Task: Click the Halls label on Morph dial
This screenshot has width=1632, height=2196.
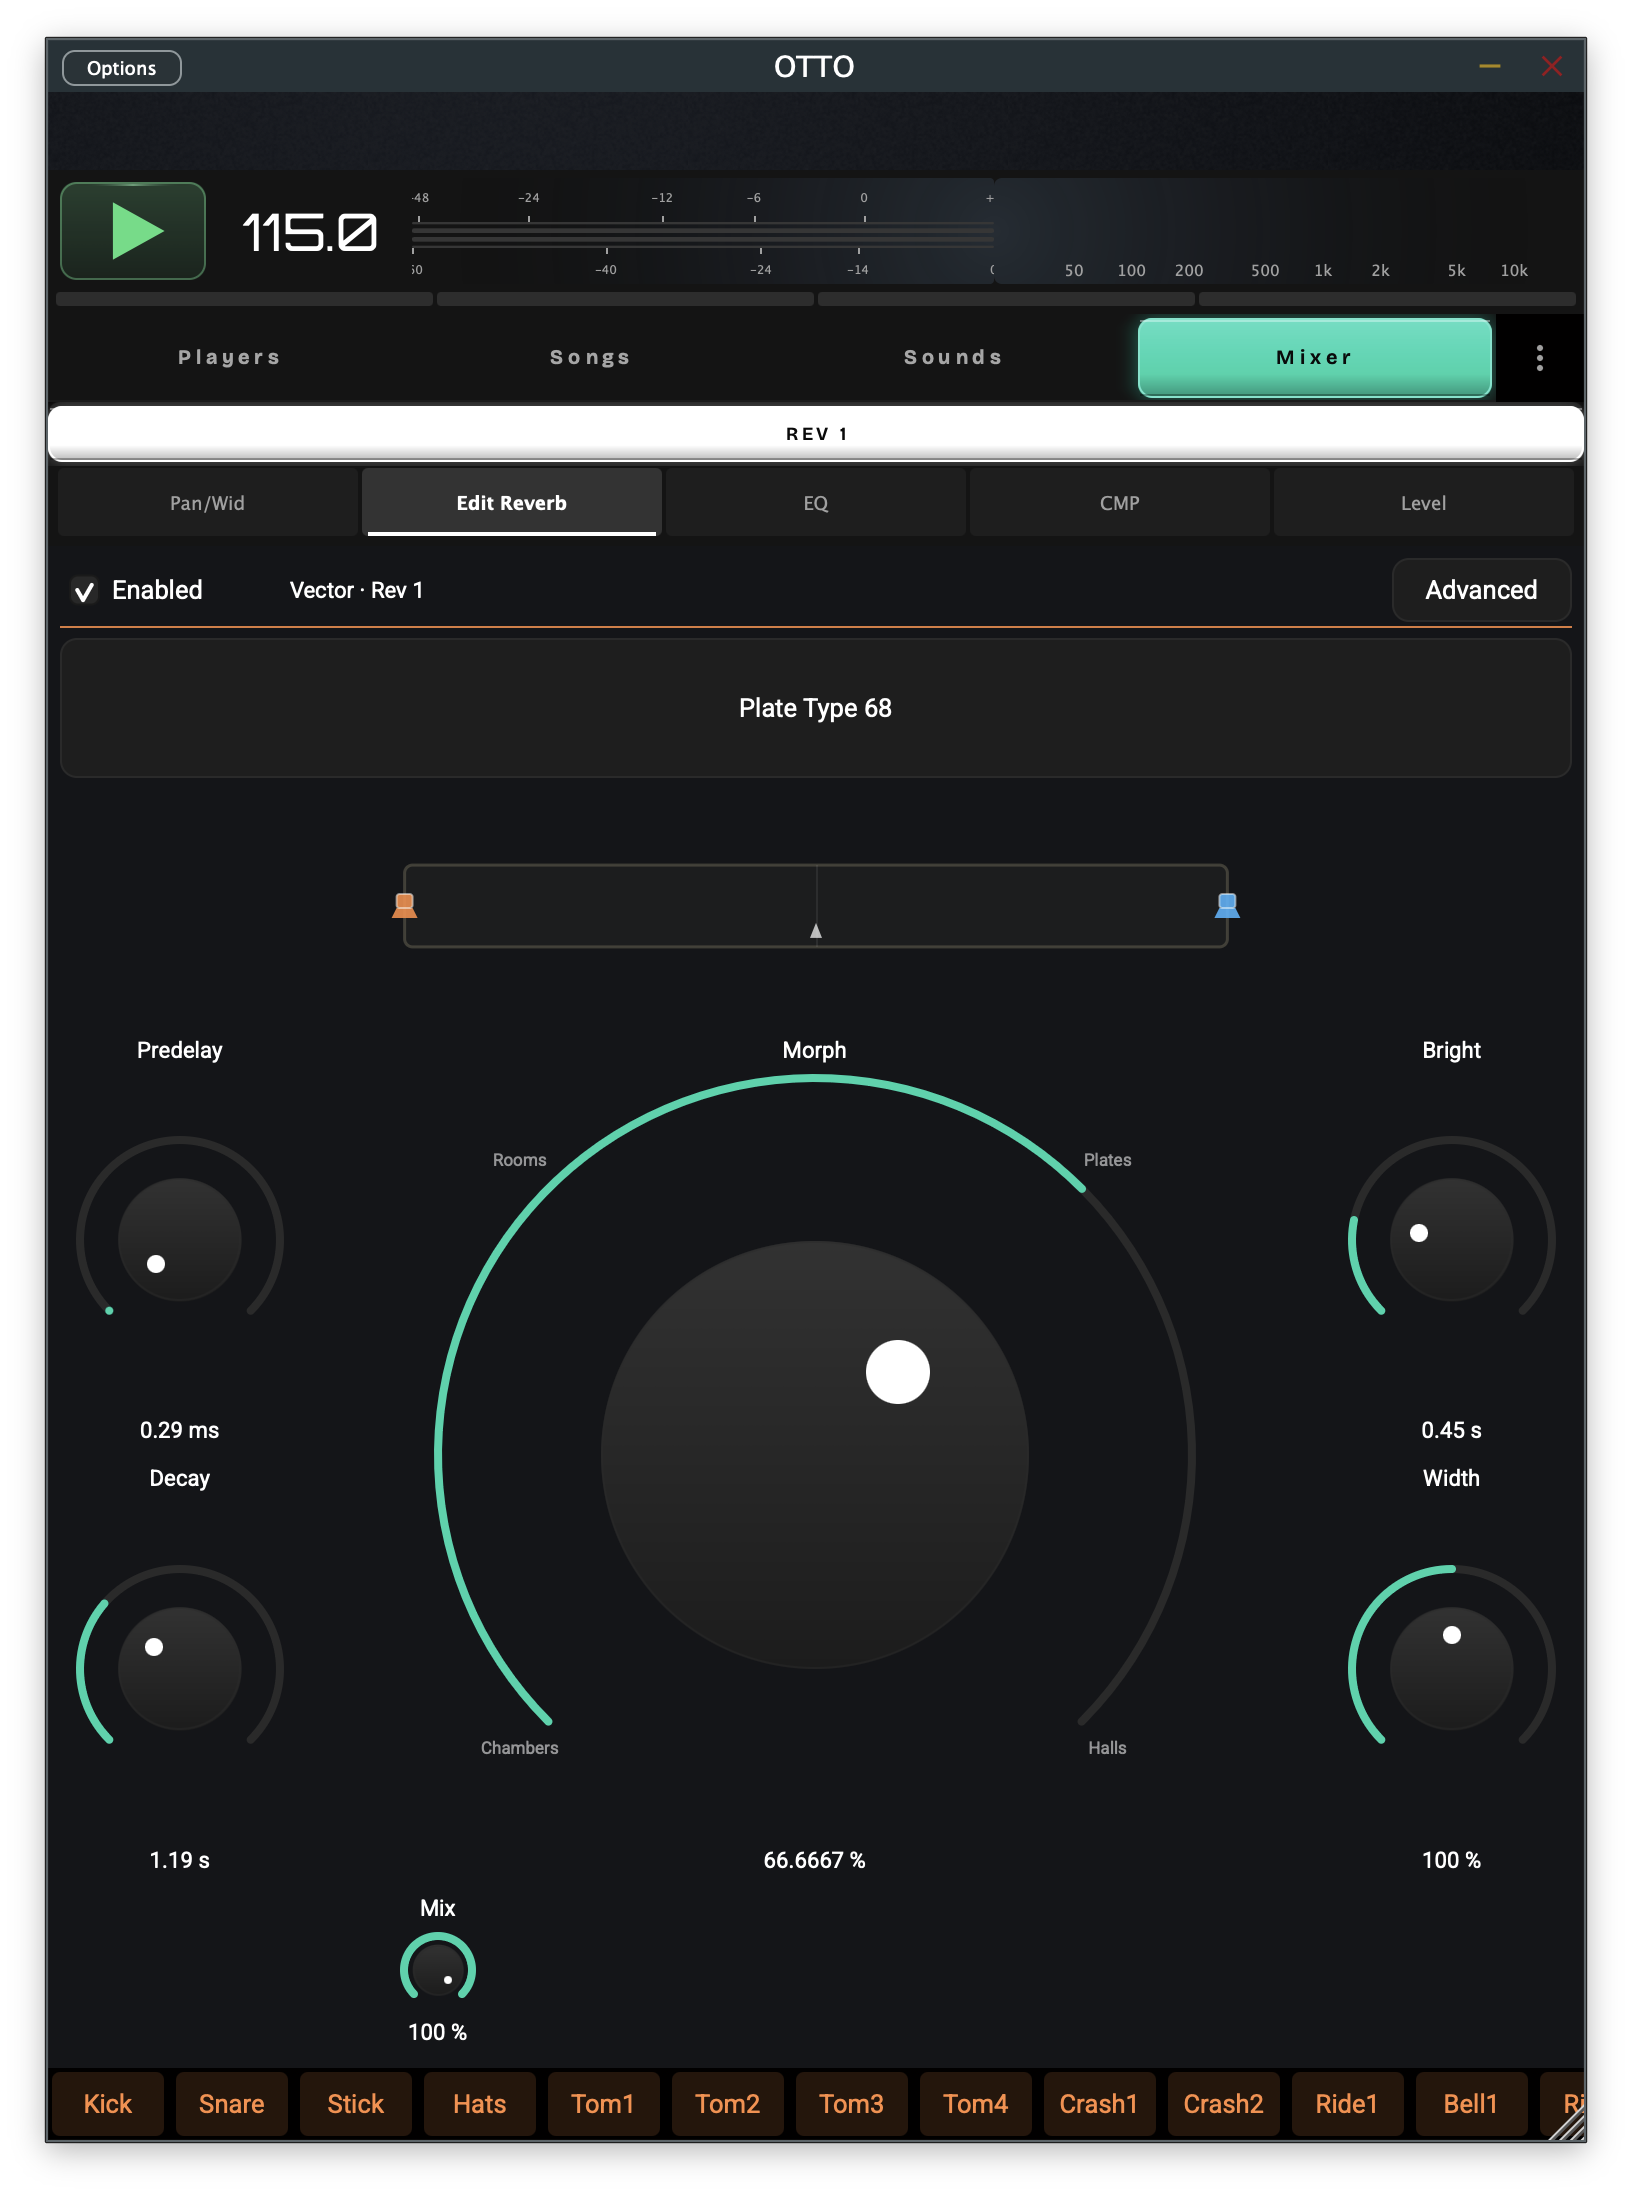Action: point(1108,1748)
